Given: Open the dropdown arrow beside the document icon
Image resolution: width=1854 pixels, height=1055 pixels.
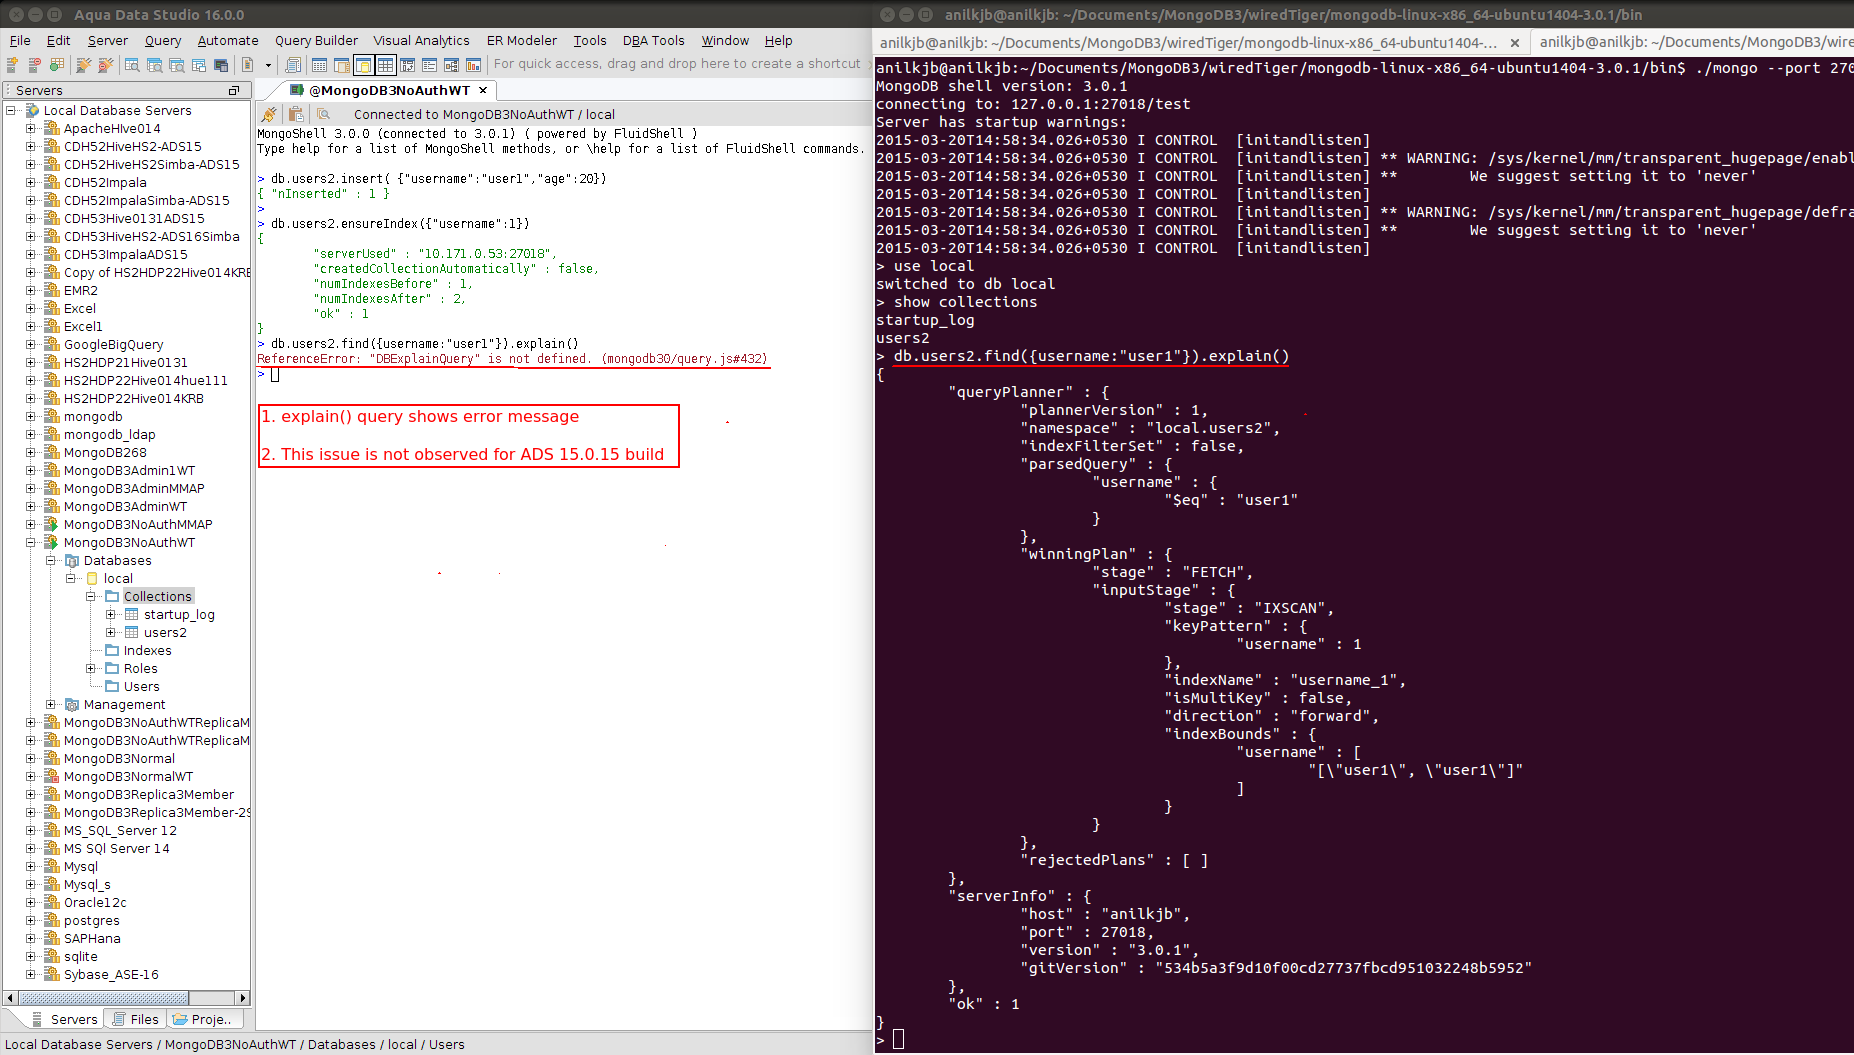Looking at the screenshot, I should coord(268,65).
